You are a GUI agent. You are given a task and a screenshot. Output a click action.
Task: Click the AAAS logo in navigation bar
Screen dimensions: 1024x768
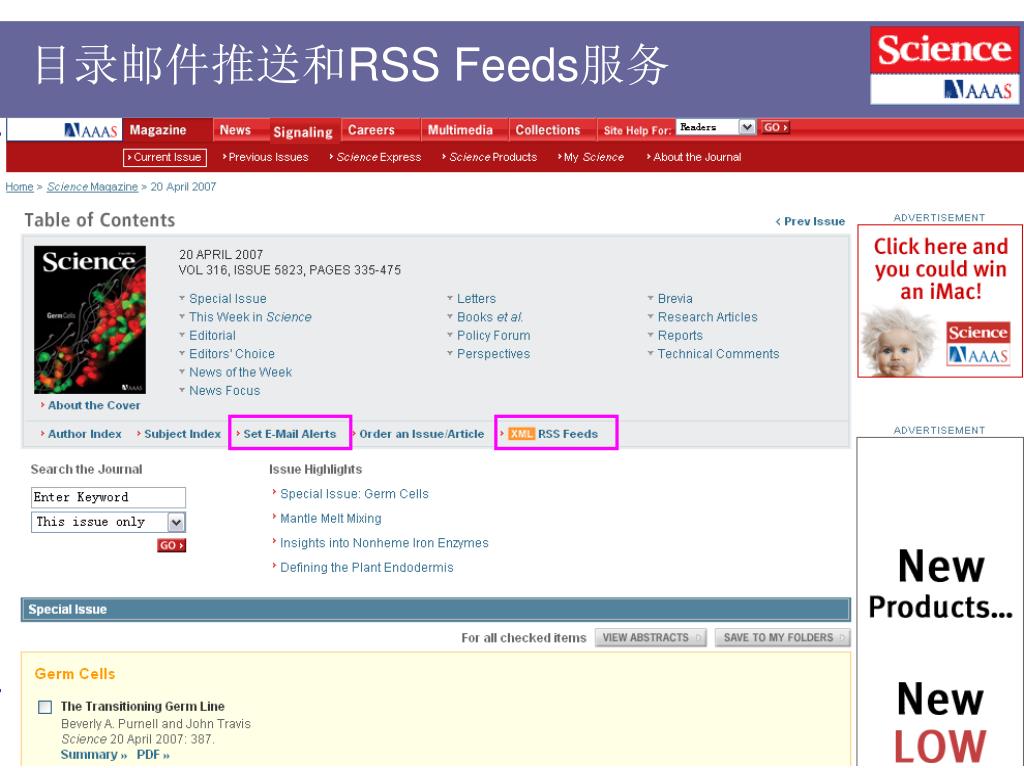(91, 131)
